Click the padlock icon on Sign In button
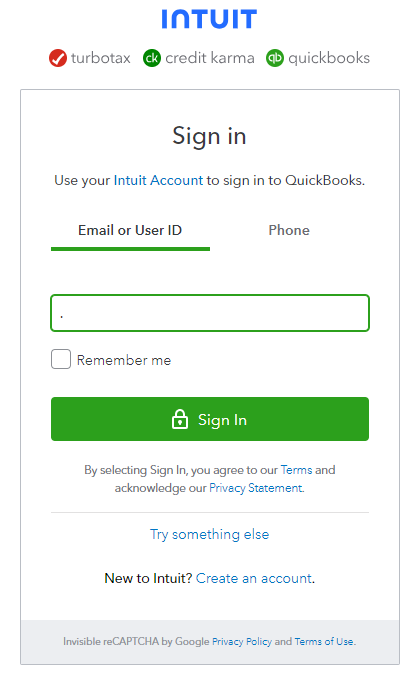The height and width of the screenshot is (673, 412). (180, 419)
